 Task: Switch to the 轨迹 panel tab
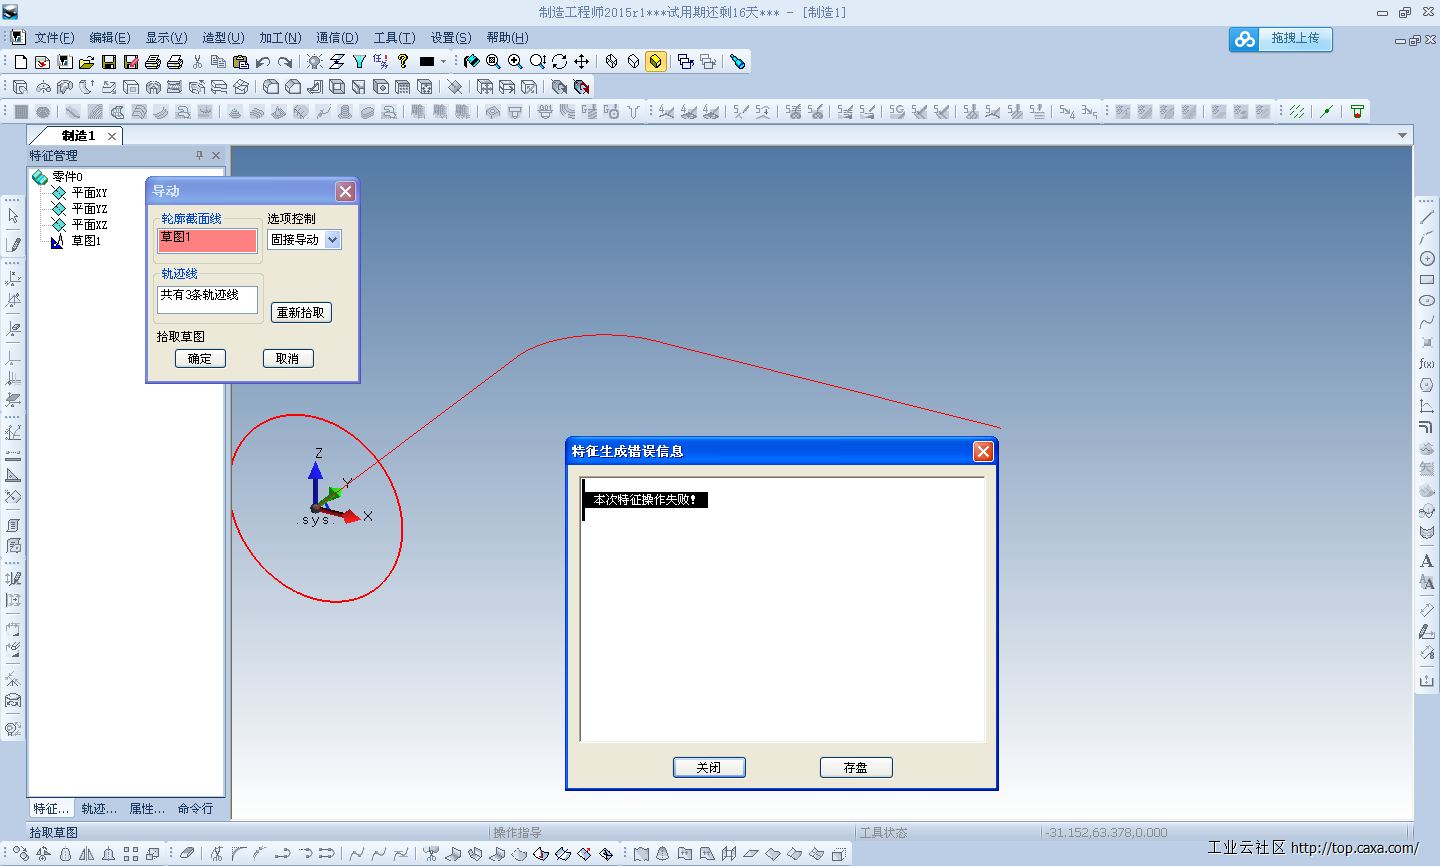(99, 808)
